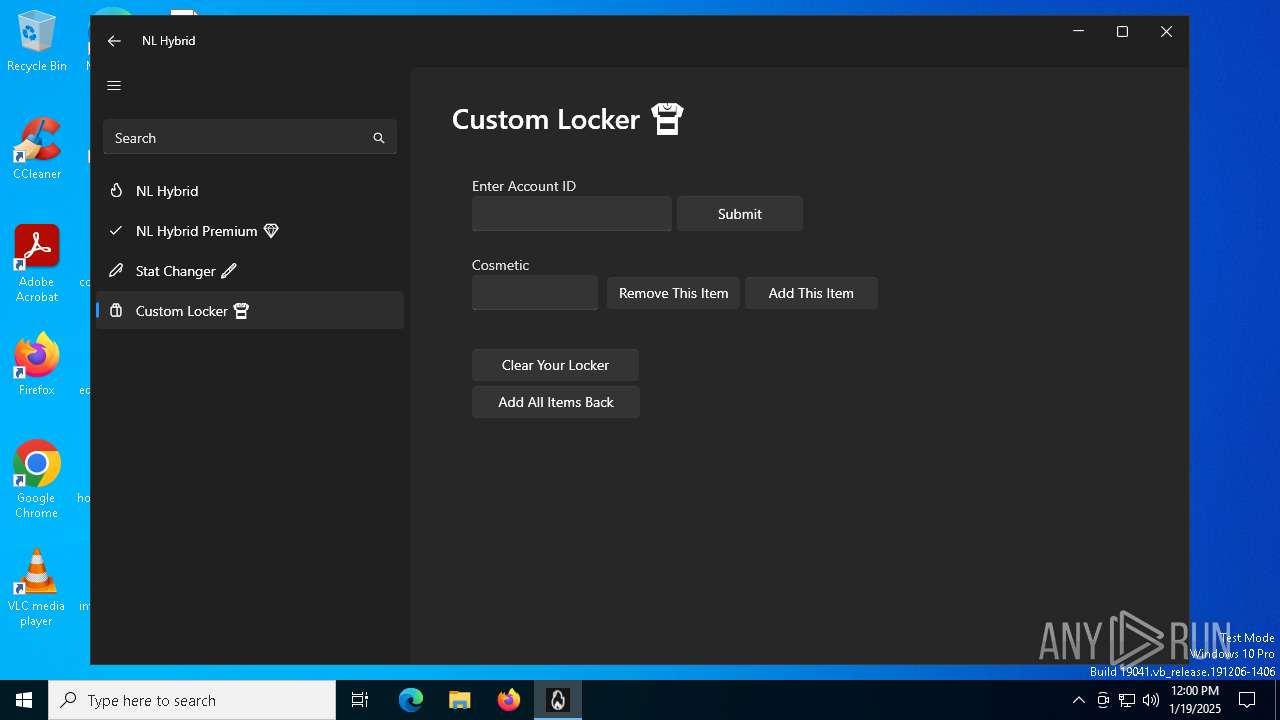The image size is (1280, 720).
Task: Open the Windows Start menu
Action: click(24, 700)
